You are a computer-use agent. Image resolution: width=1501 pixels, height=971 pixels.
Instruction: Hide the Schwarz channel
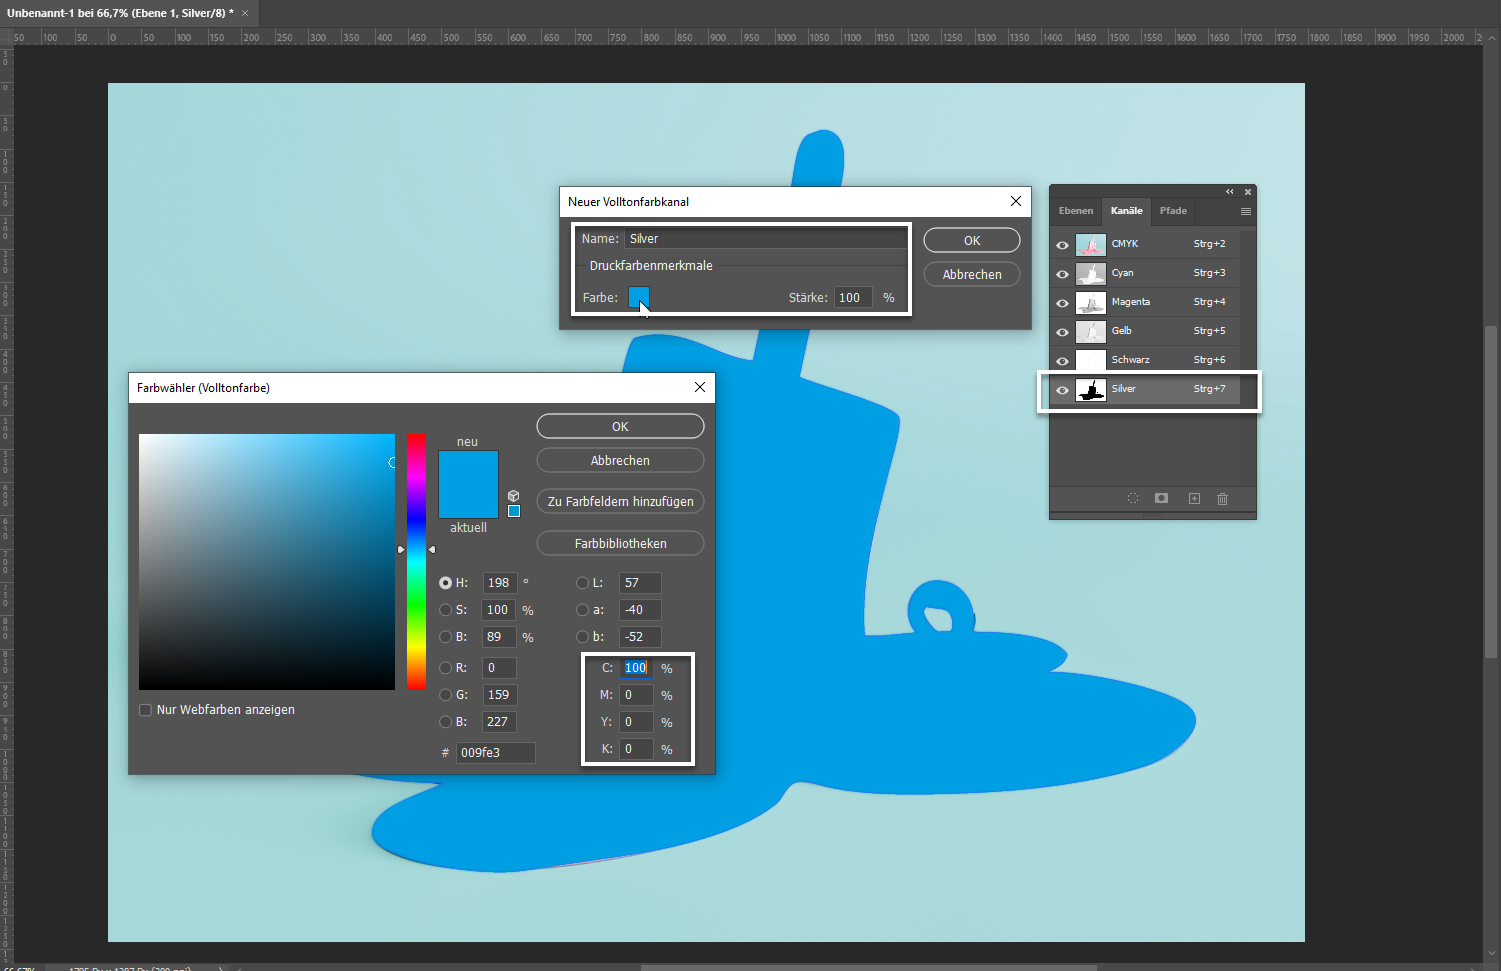coord(1062,361)
